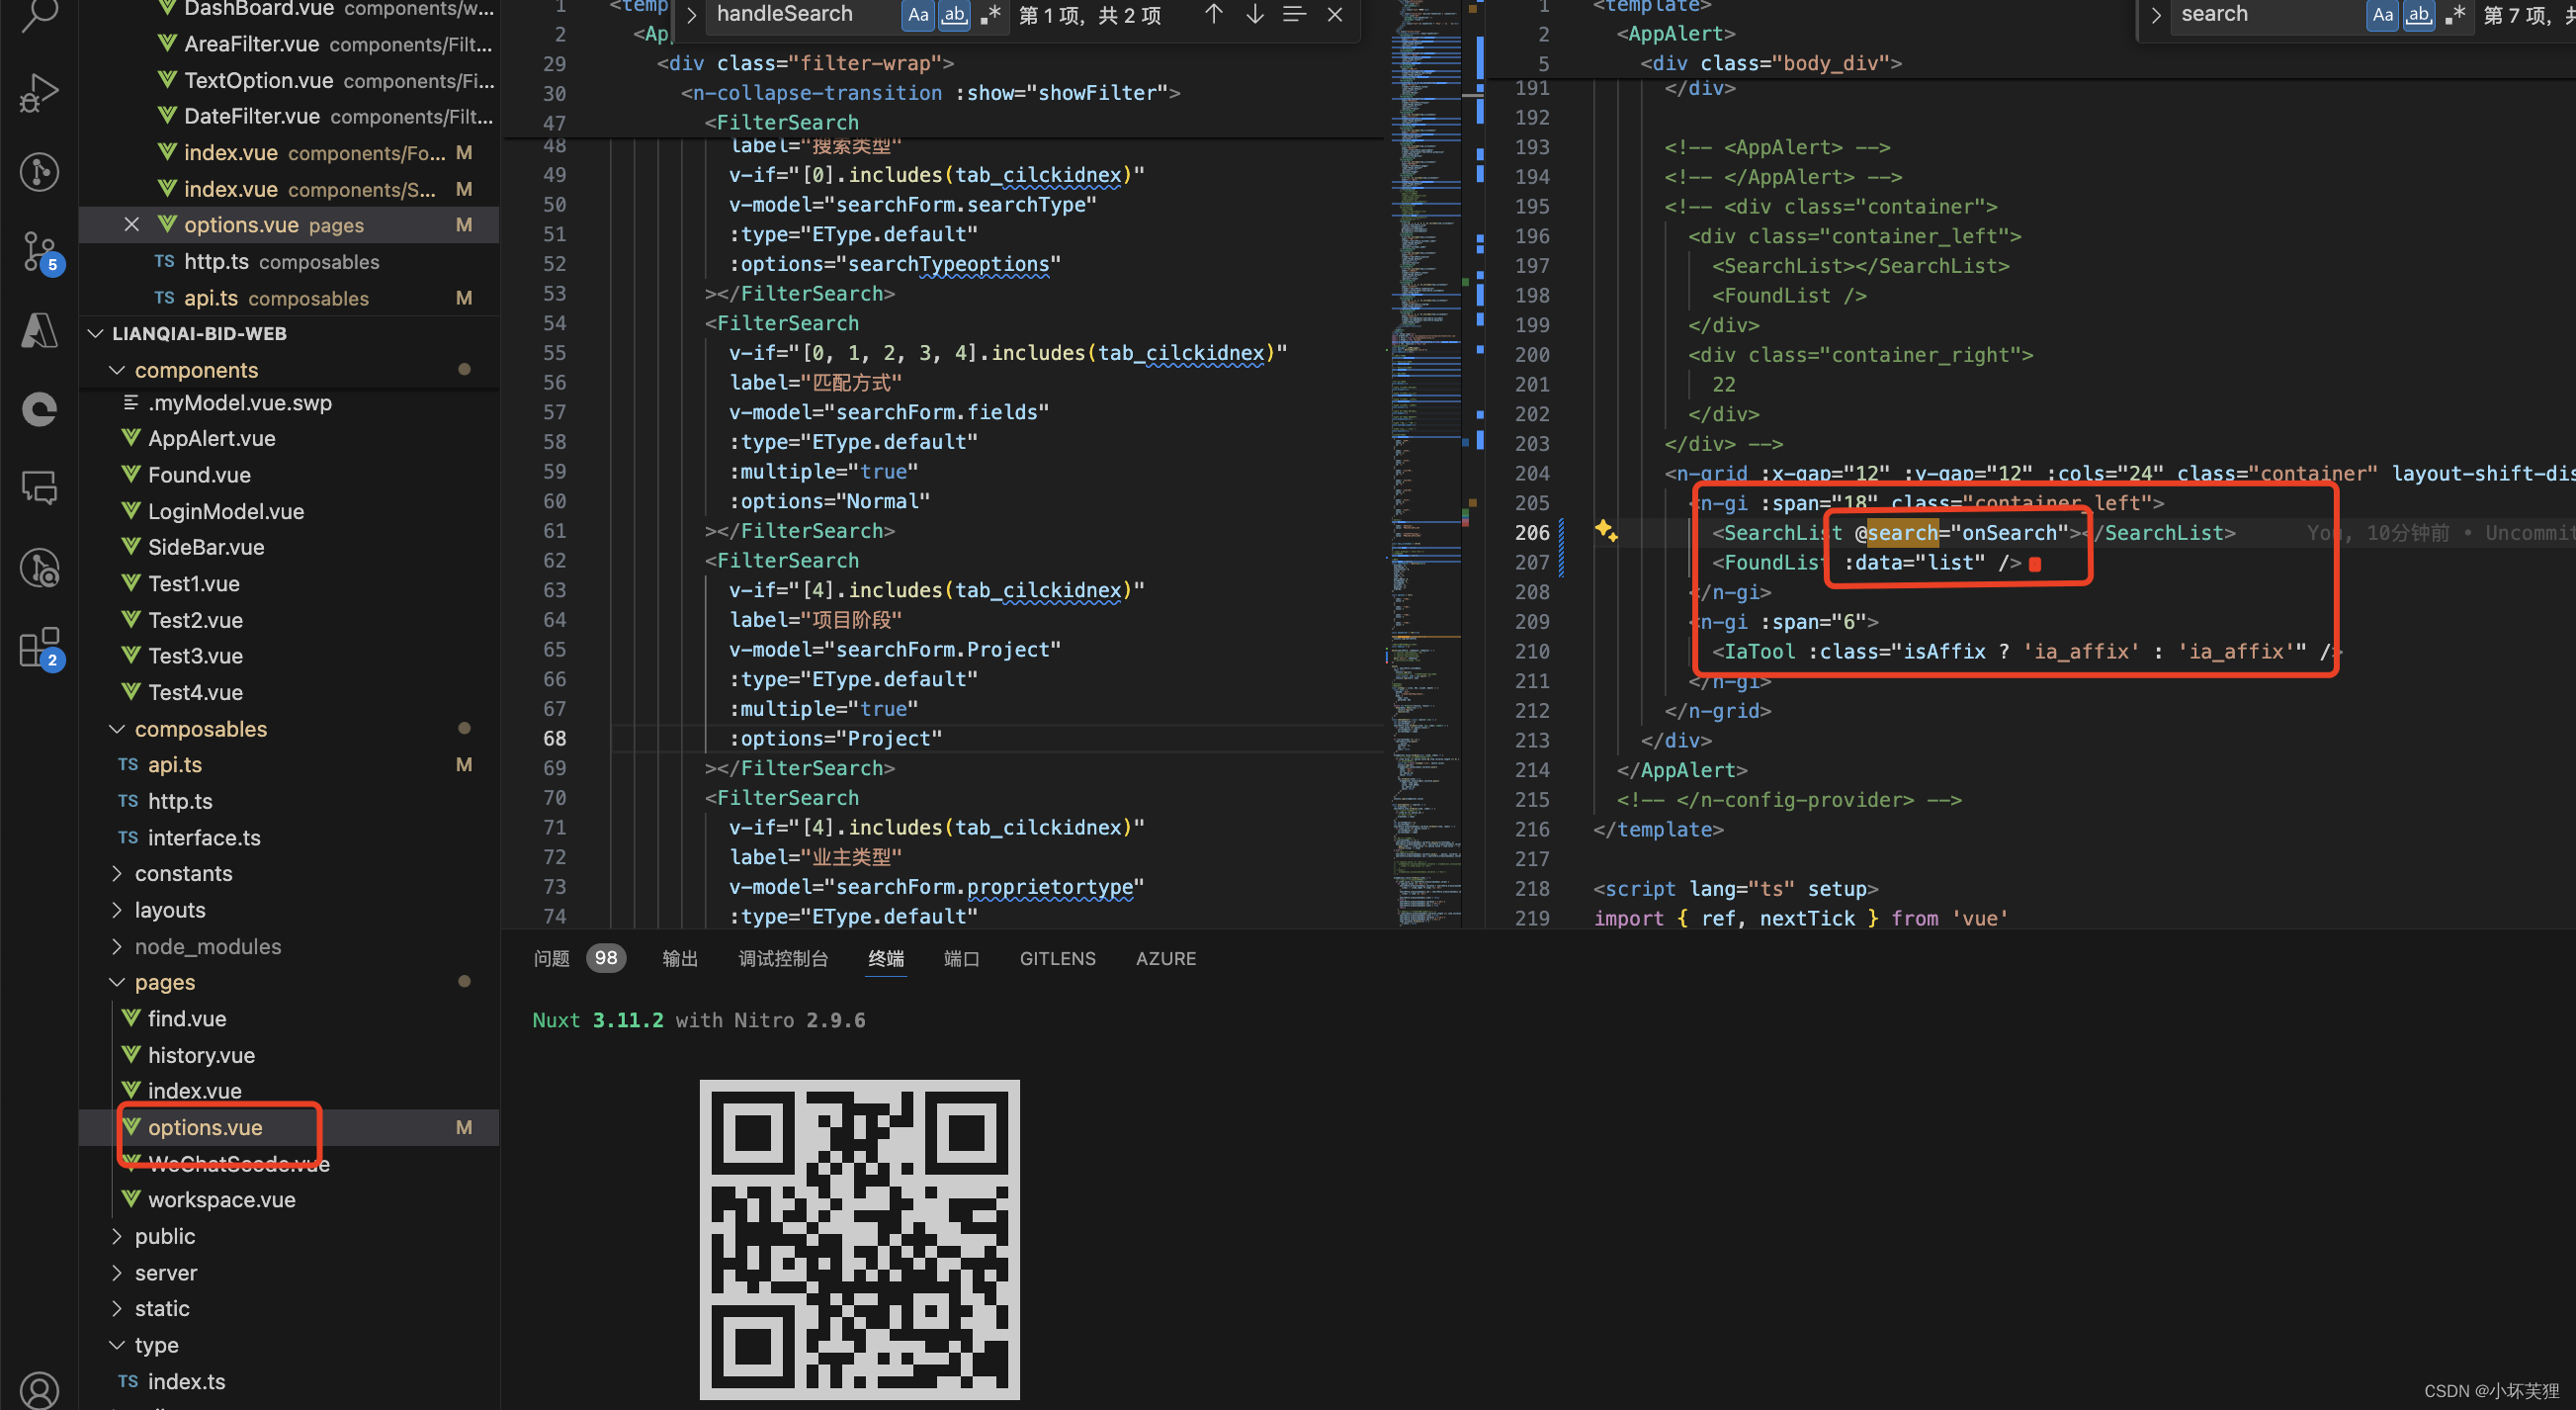This screenshot has width=2576, height=1410.
Task: Open the GitLens Inspect search icon
Action: click(x=39, y=568)
